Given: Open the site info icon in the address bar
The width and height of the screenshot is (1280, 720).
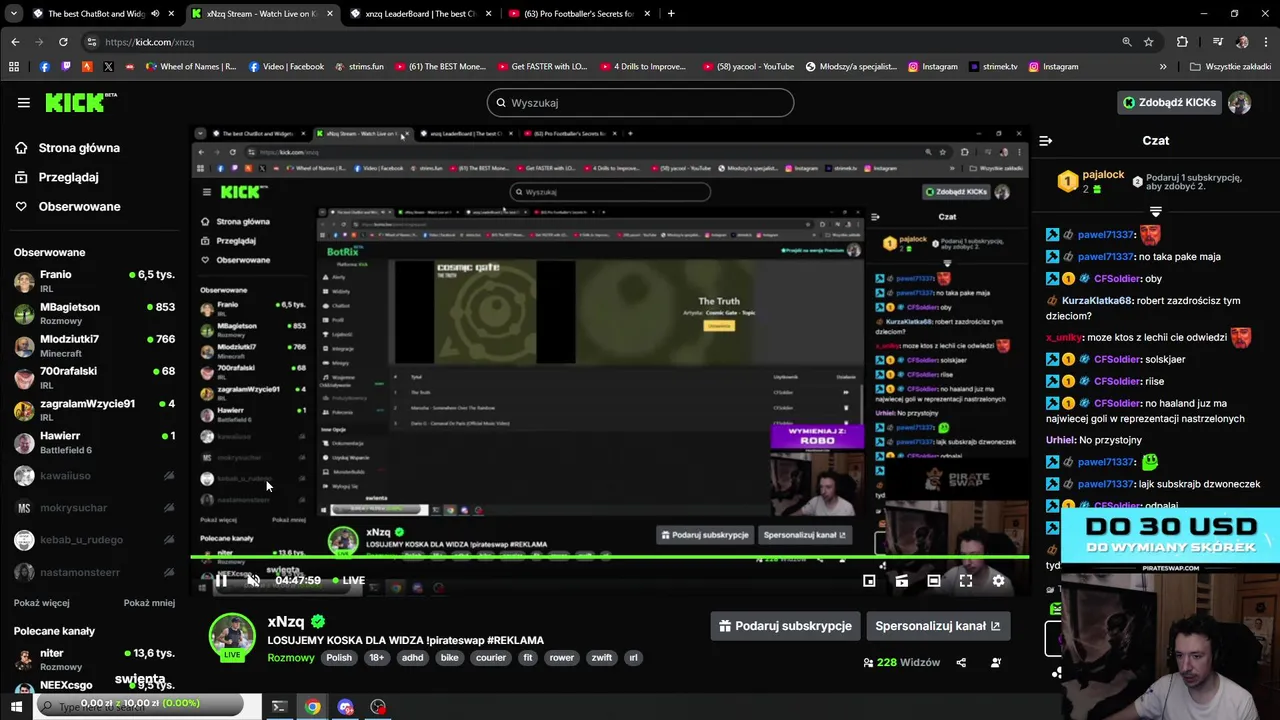Looking at the screenshot, I should pos(92,42).
